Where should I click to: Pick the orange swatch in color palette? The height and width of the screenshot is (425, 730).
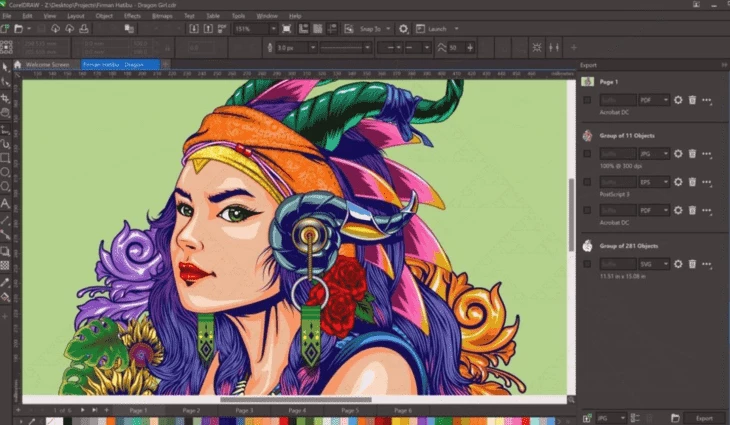[110, 421]
